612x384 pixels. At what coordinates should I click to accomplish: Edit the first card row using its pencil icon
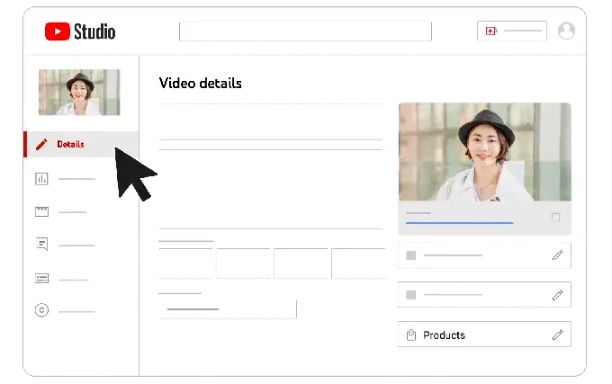[558, 255]
